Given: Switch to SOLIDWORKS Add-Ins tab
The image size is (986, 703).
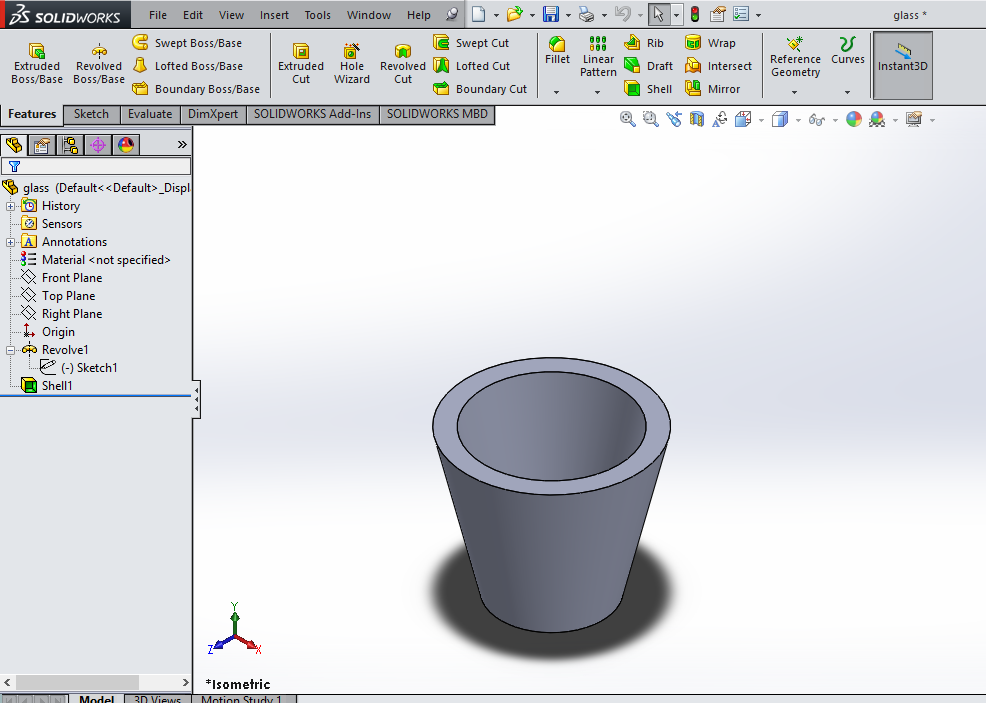Looking at the screenshot, I should tap(313, 114).
